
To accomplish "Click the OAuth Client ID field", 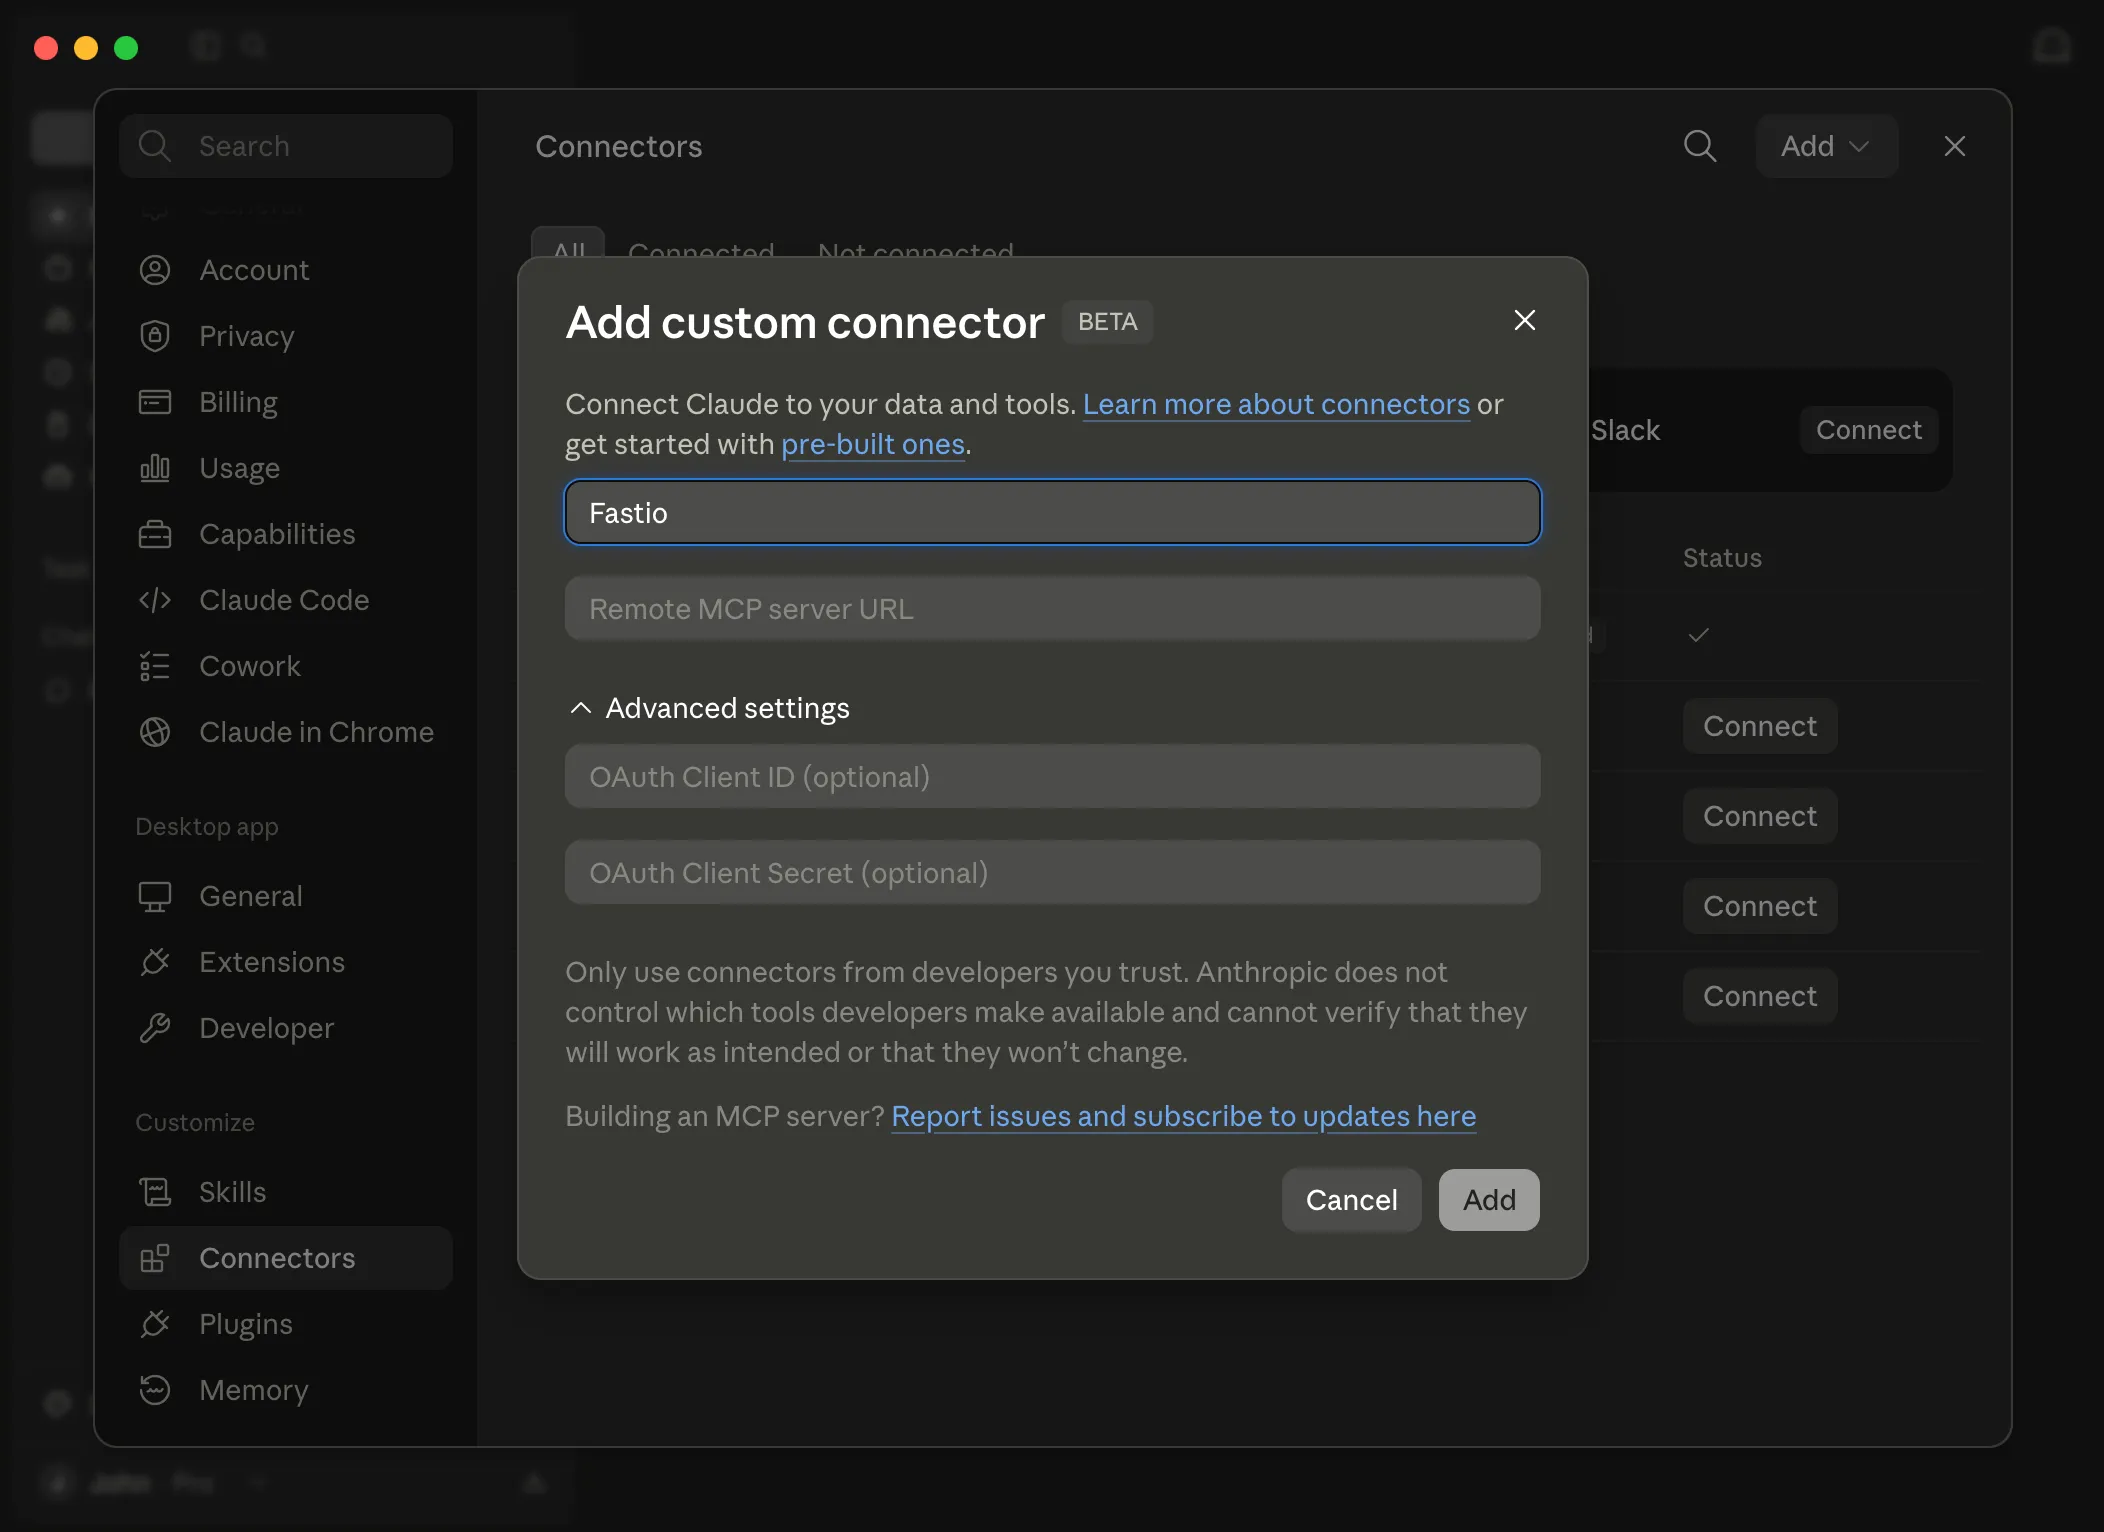I will point(1052,776).
